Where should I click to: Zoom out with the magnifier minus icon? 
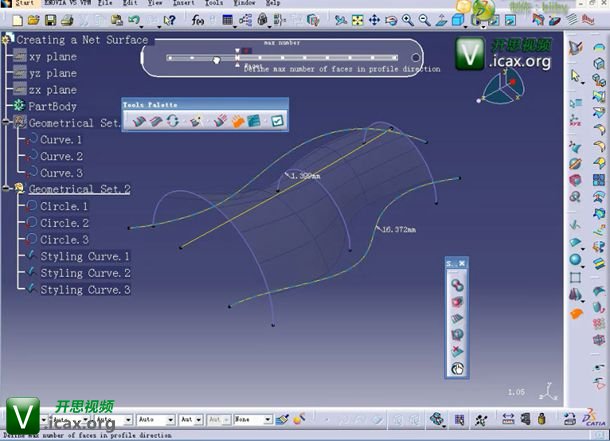point(424,20)
